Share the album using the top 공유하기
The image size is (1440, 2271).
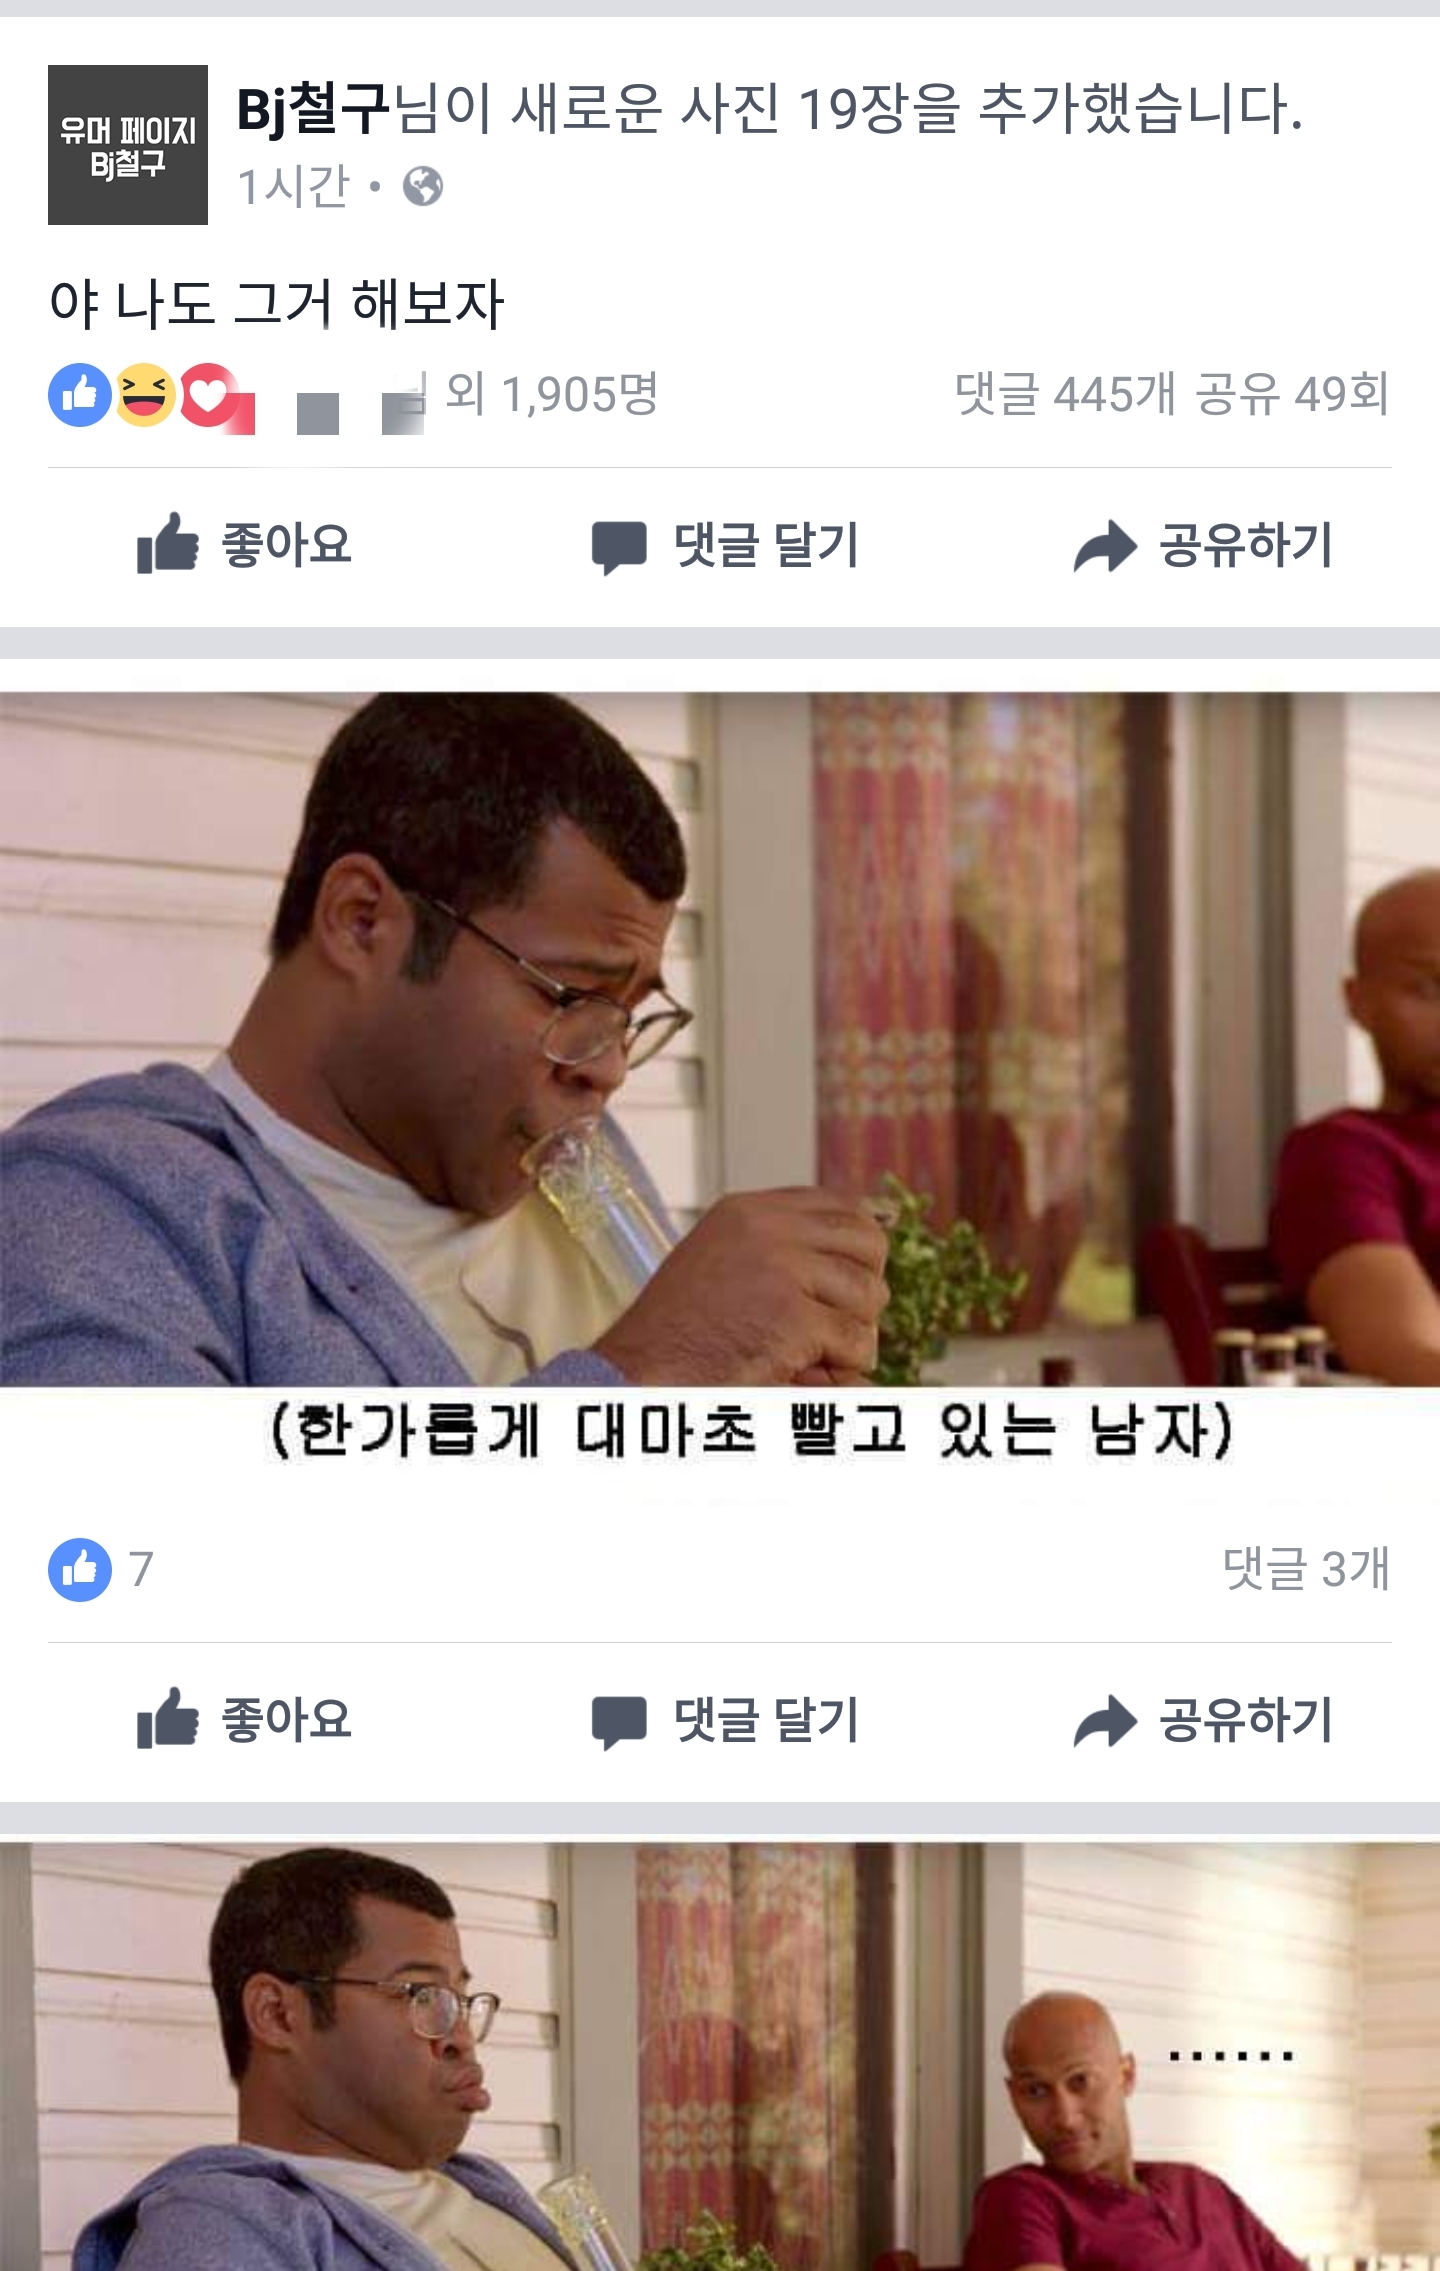(1203, 546)
